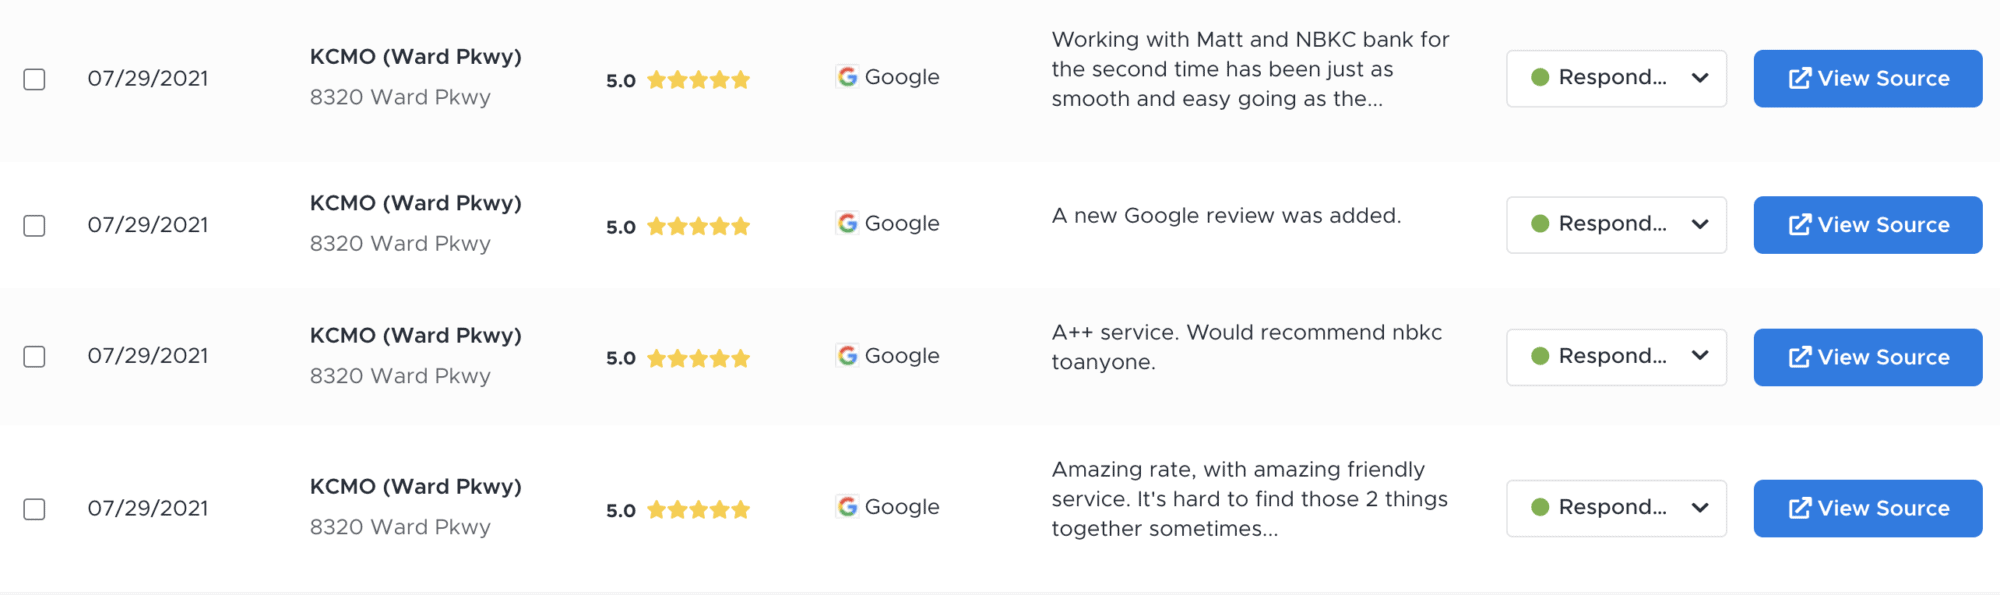The height and width of the screenshot is (595, 2000).
Task: Click the green responded status dot on the first review
Action: 1541,78
